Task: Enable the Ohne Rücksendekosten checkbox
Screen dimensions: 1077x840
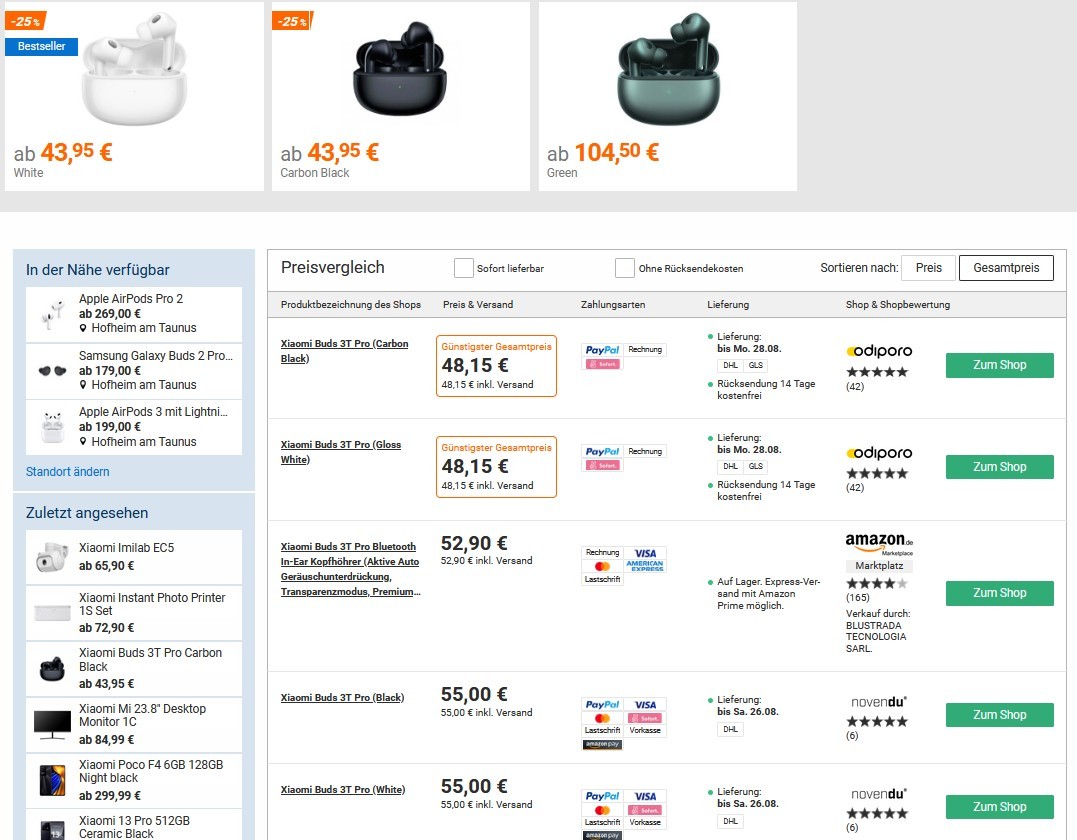Action: pyautogui.click(x=624, y=268)
